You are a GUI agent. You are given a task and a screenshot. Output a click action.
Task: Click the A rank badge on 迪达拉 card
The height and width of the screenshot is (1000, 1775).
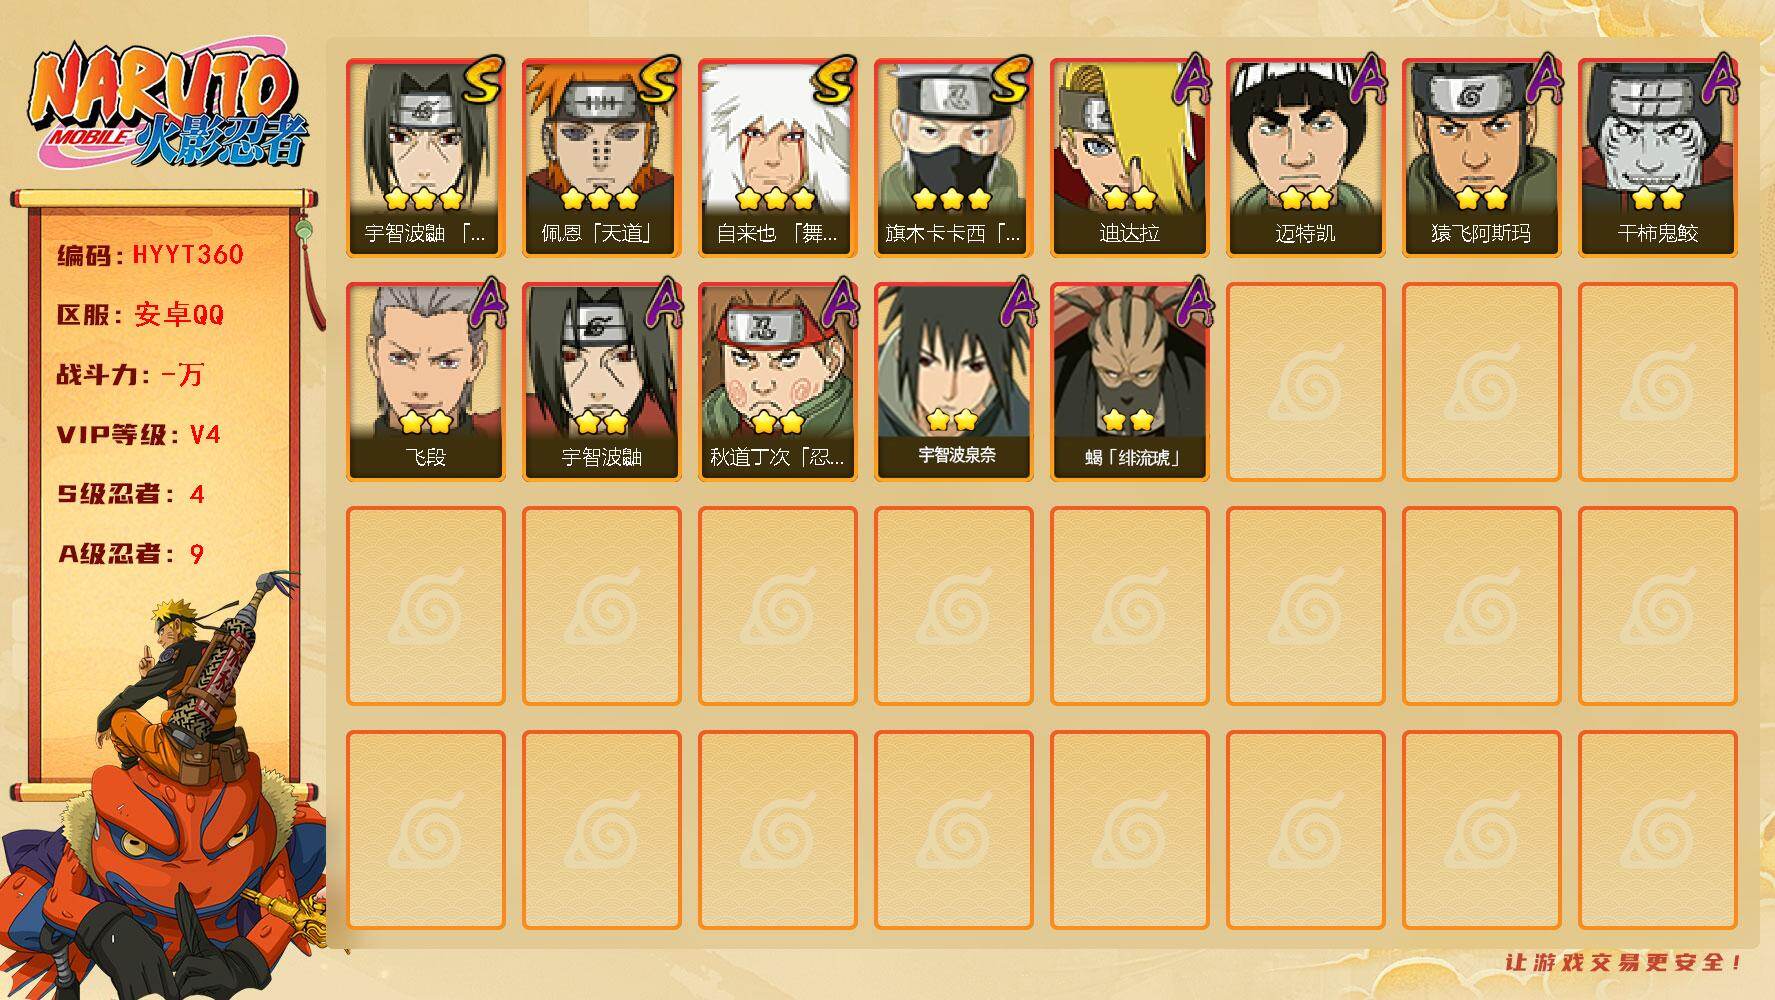click(x=1190, y=80)
